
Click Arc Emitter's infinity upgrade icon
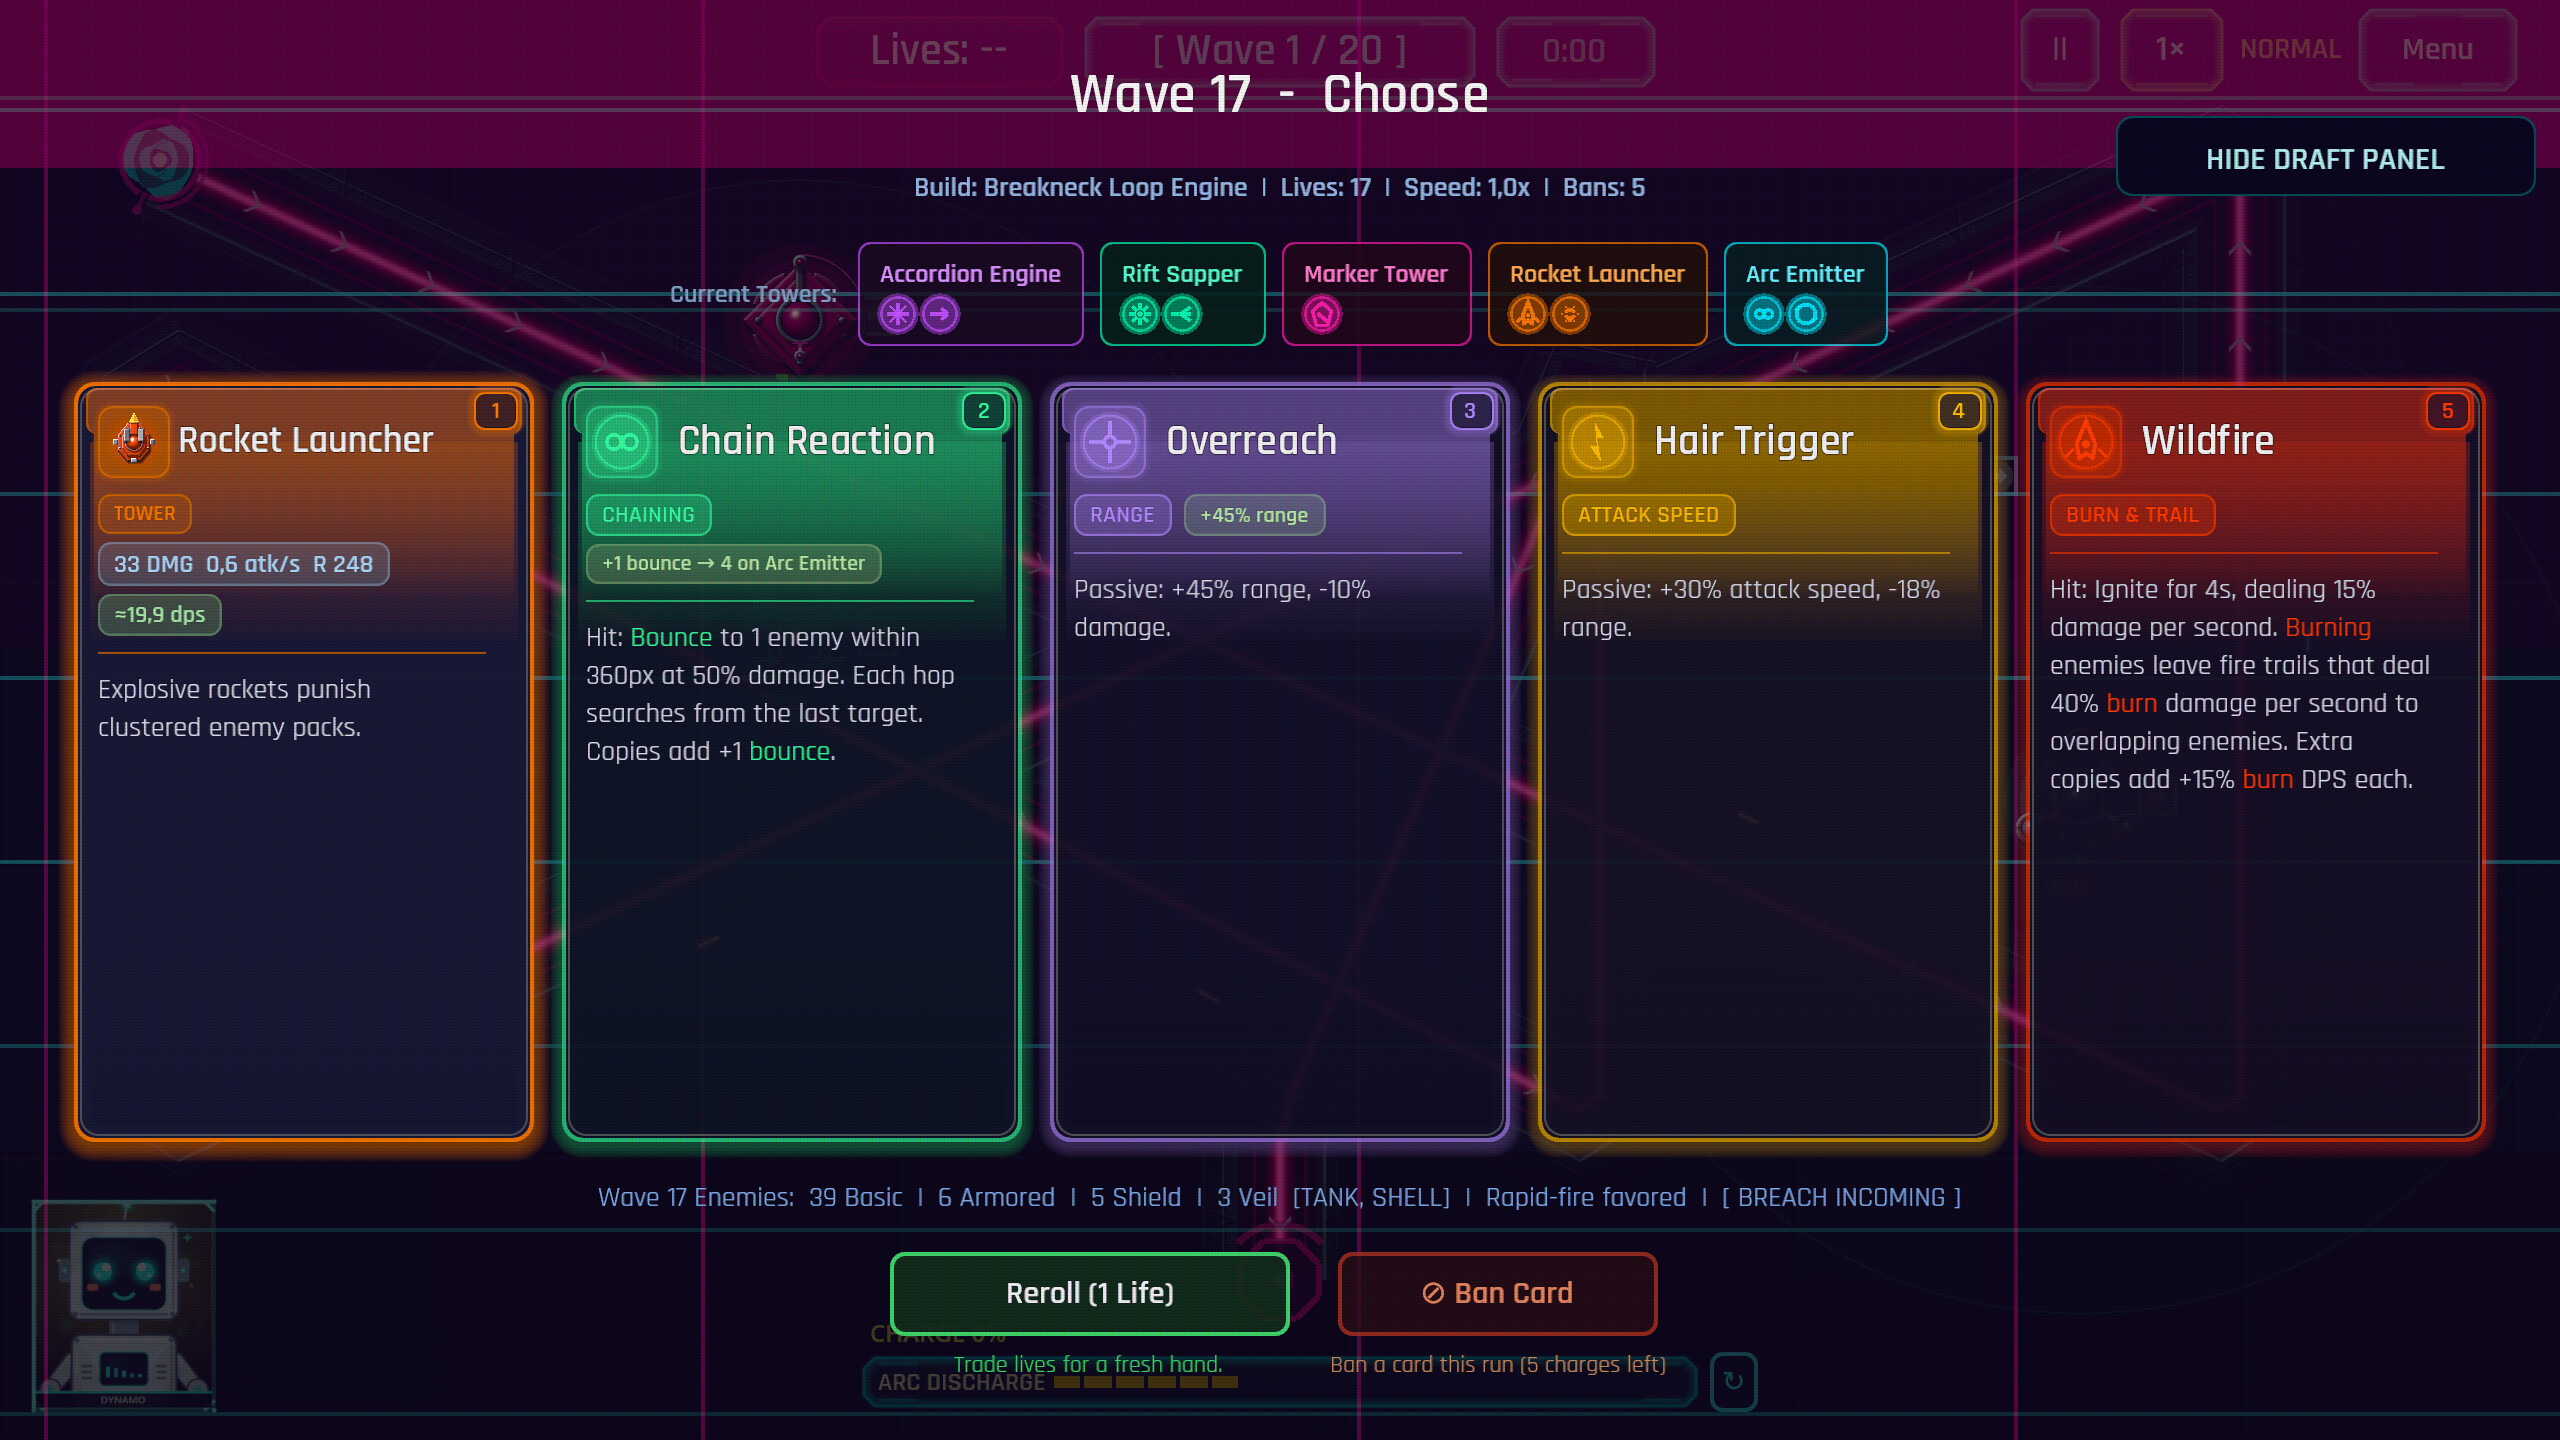(1763, 315)
